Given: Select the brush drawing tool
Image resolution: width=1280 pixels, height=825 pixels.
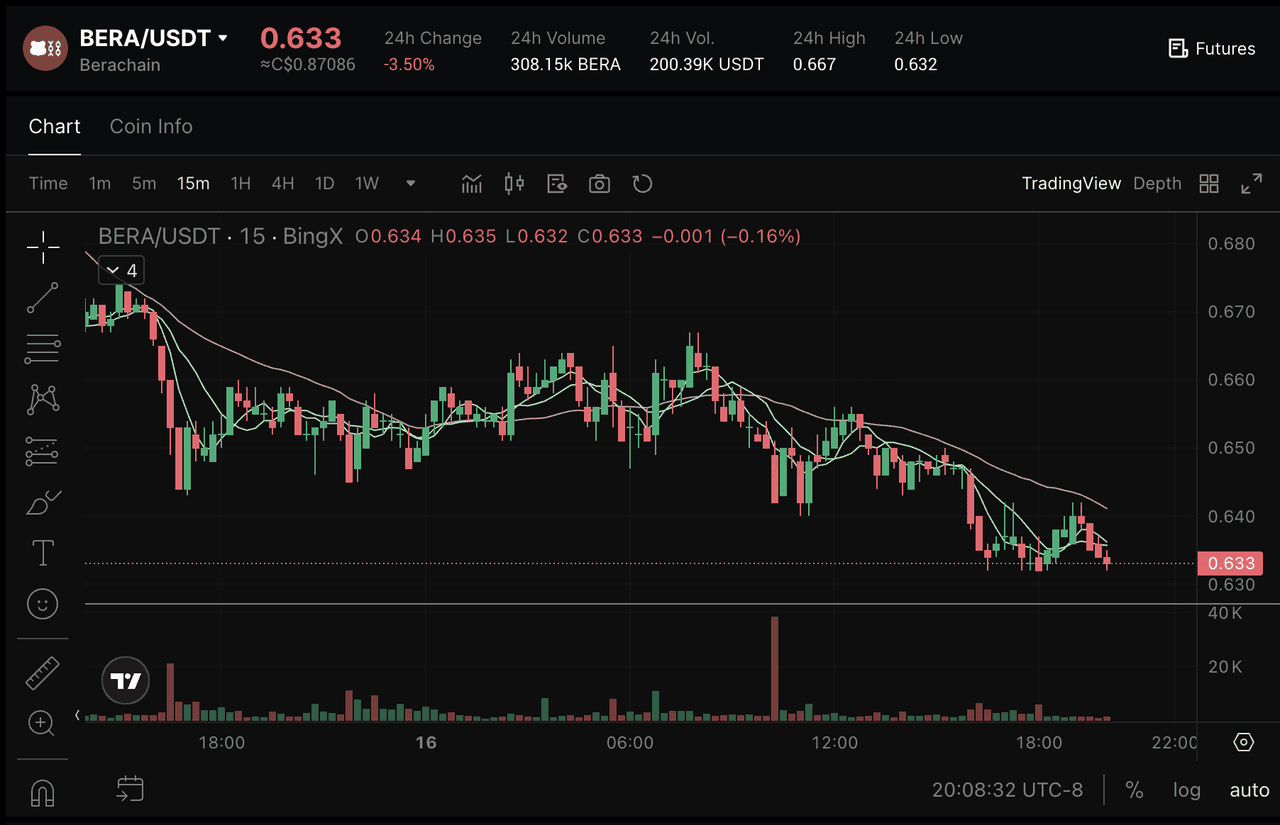Looking at the screenshot, I should pyautogui.click(x=42, y=502).
